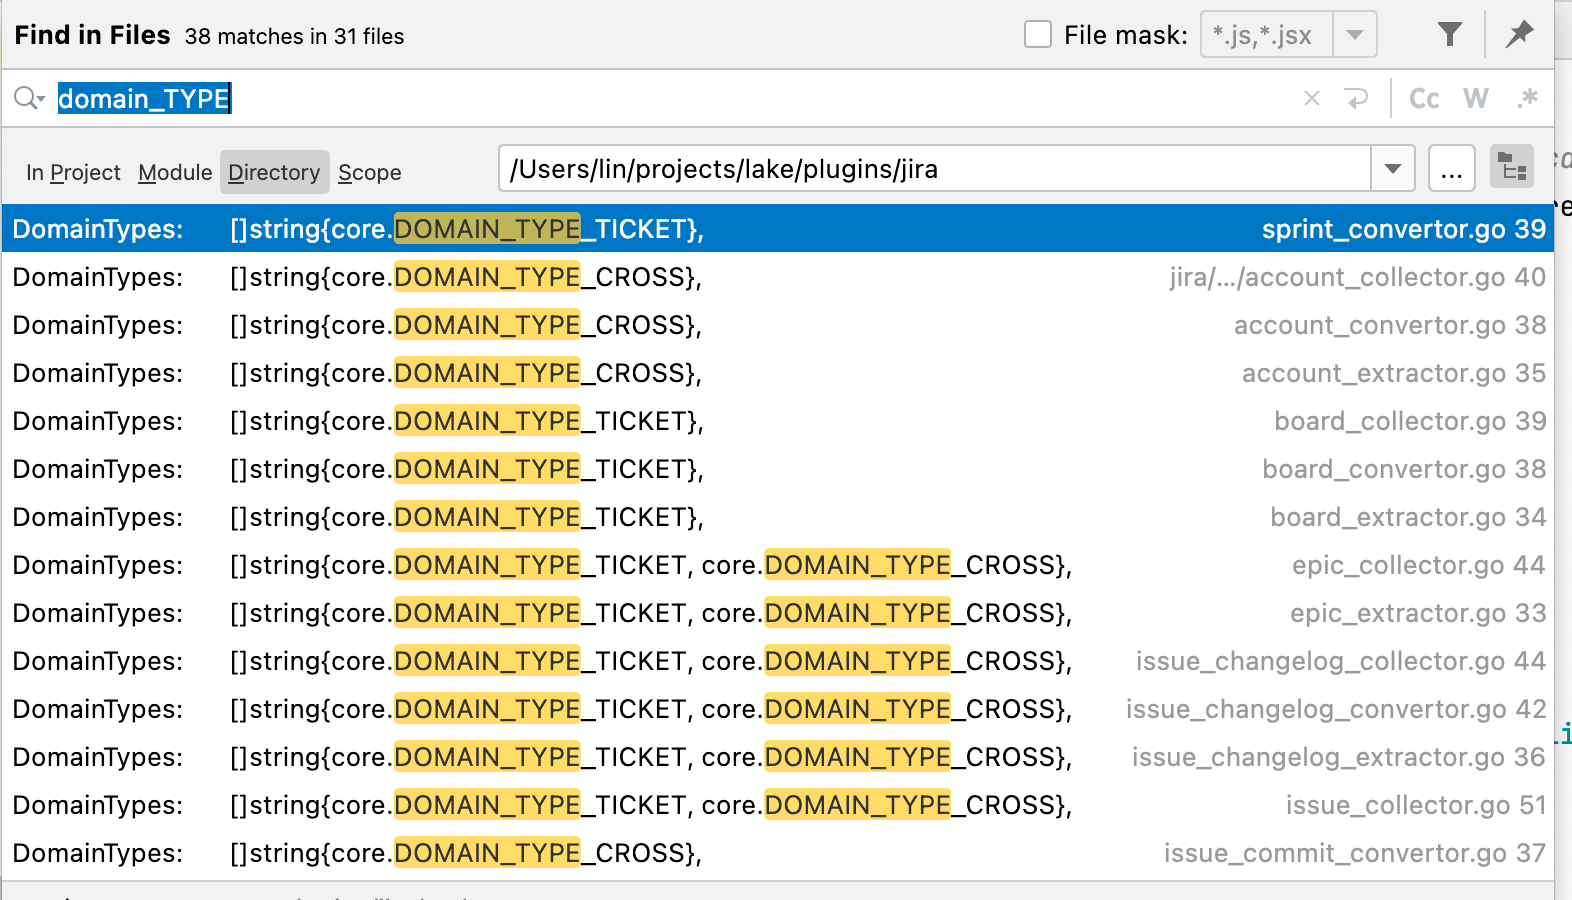Select the account_extractor.go 35 result

tap(778, 373)
